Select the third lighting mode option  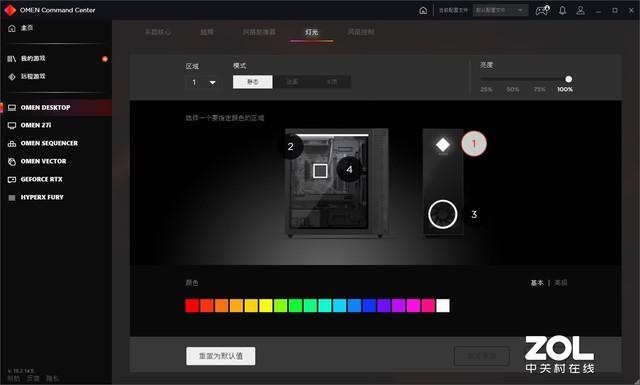point(331,82)
